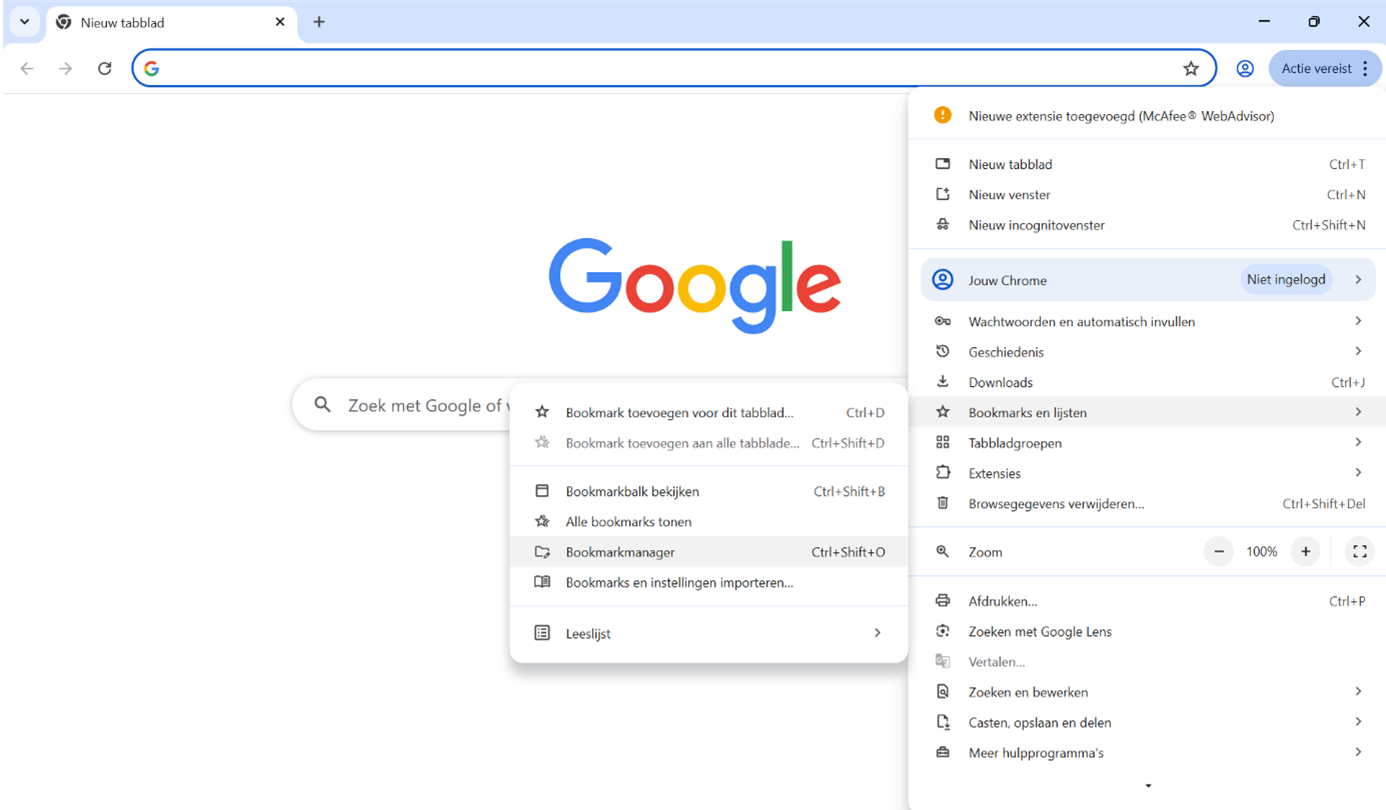1386x810 pixels.
Task: Click the Actie vereist button
Action: point(1312,68)
